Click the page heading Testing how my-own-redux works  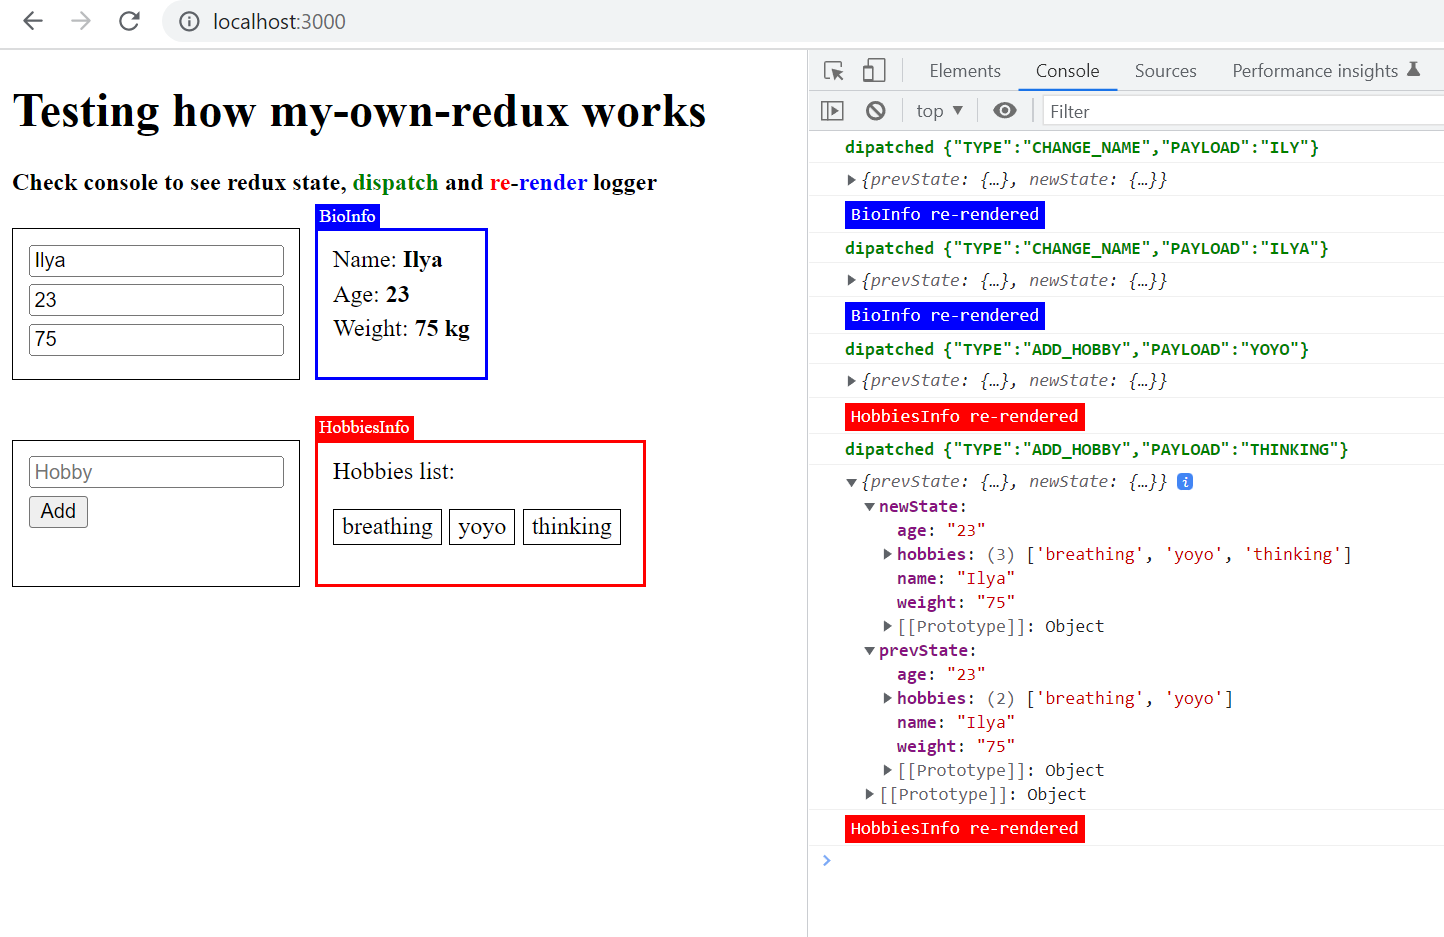359,111
